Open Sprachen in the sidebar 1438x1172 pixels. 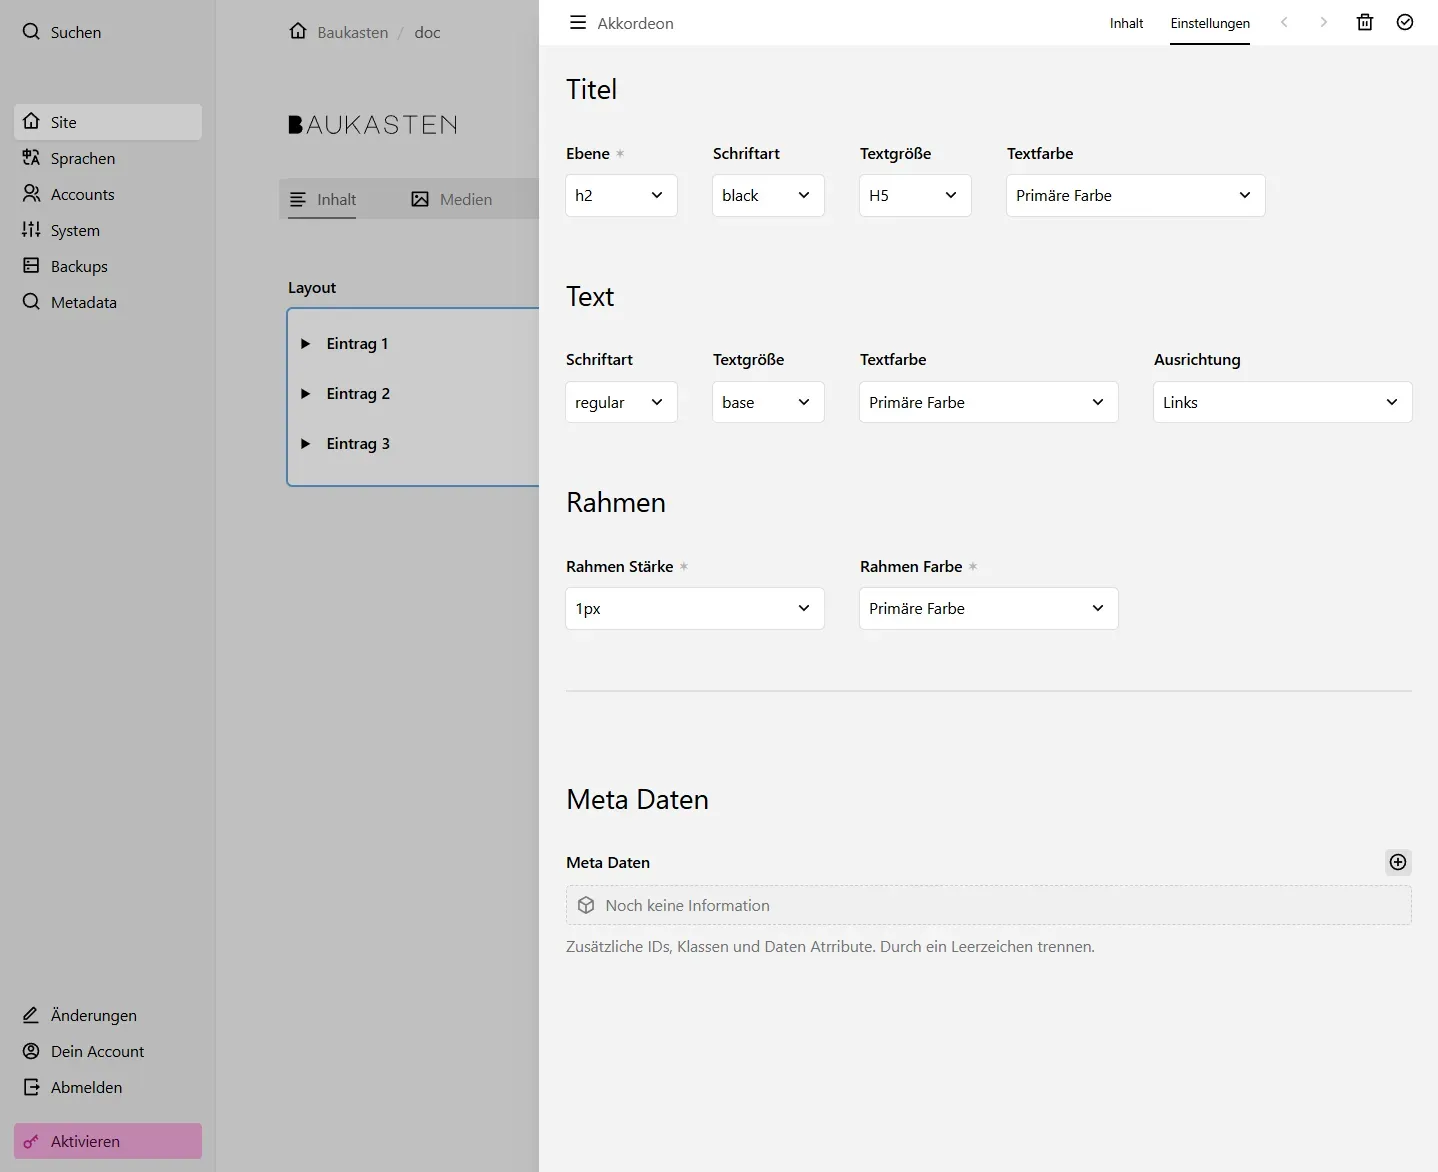click(x=83, y=158)
